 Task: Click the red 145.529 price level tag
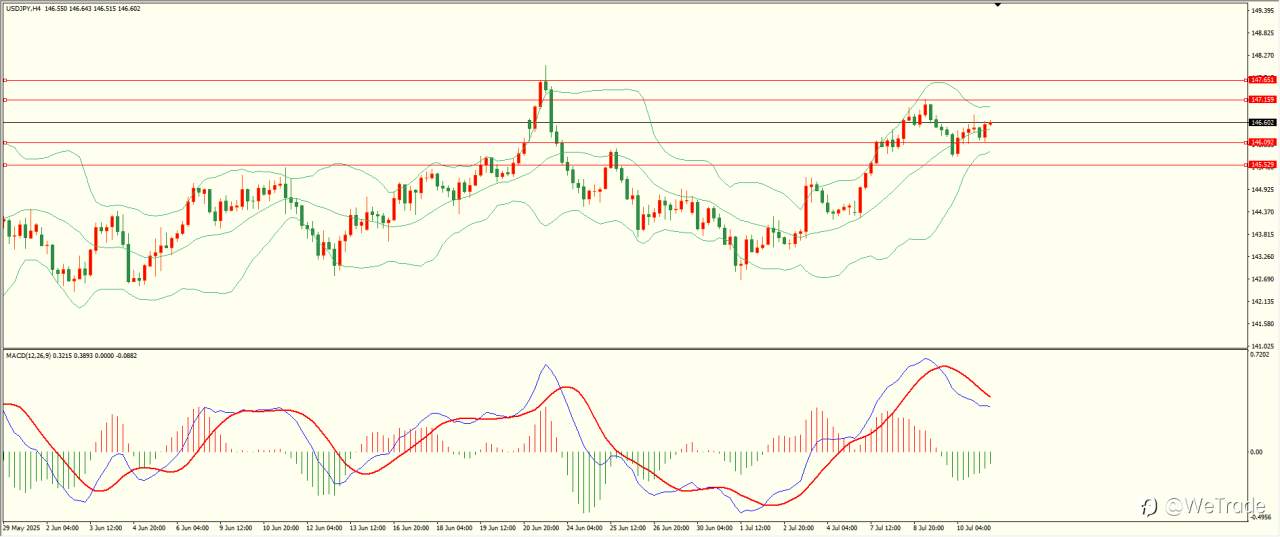coord(1261,164)
